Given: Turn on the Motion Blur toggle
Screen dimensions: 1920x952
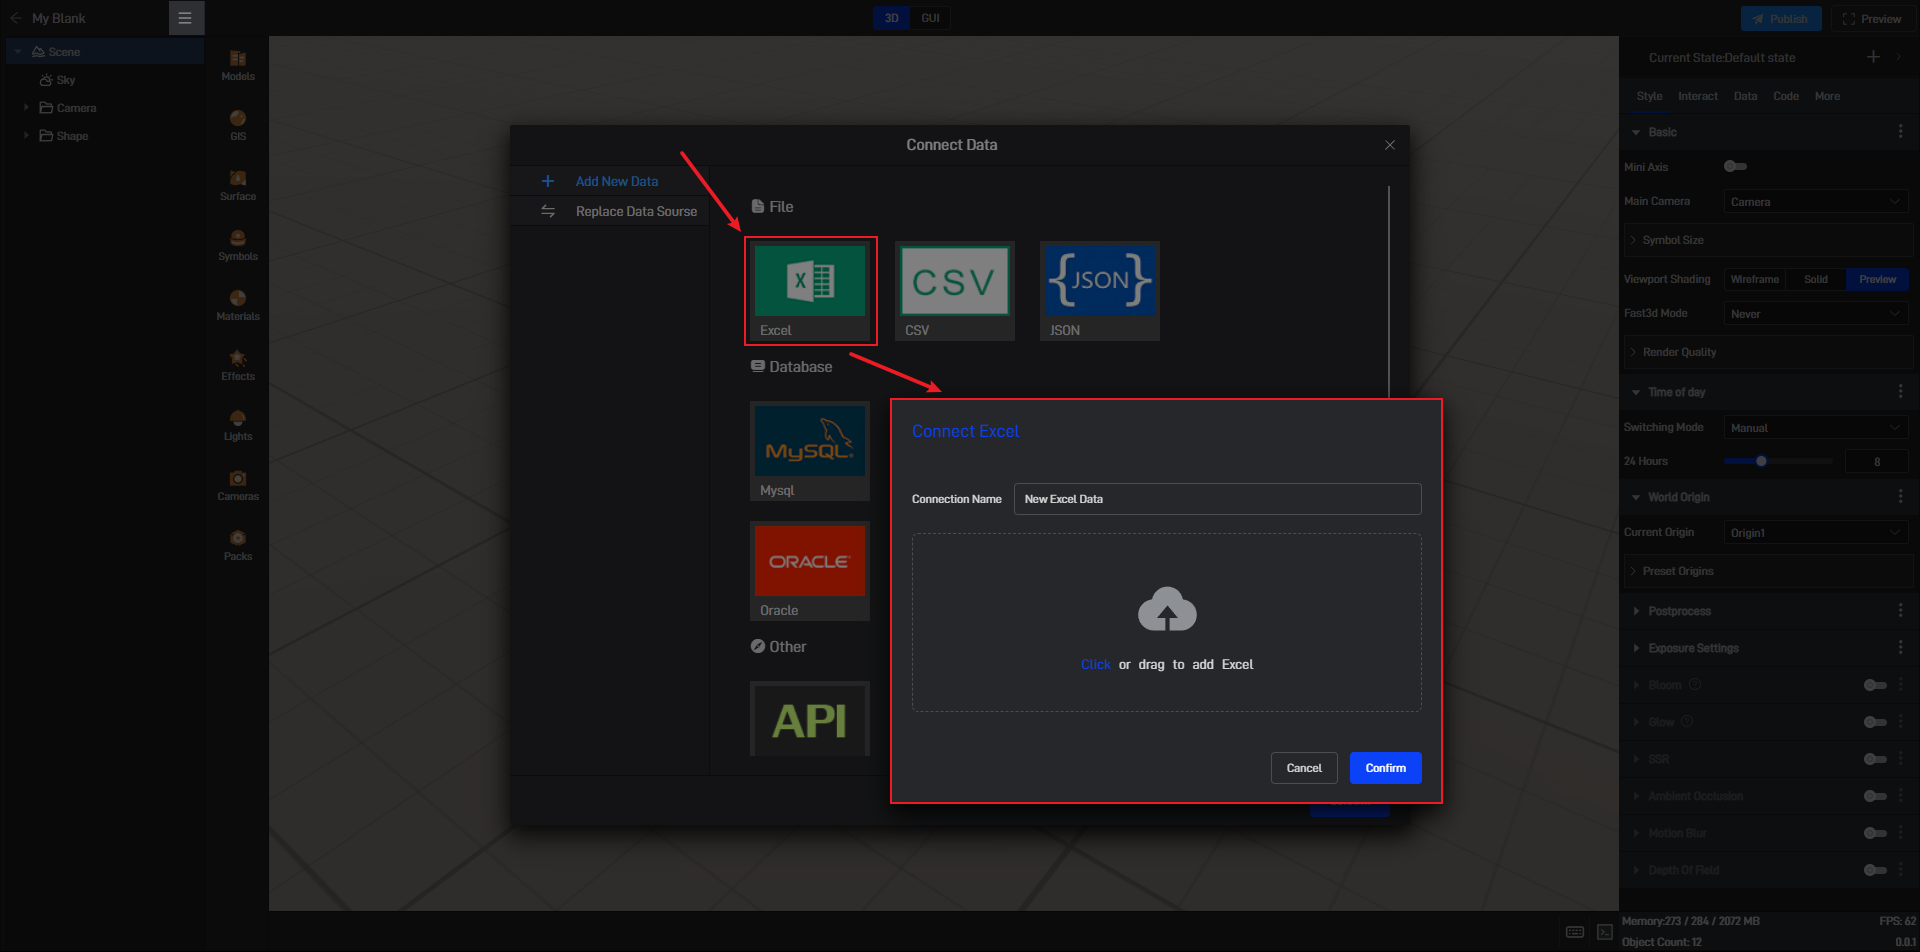Looking at the screenshot, I should (x=1875, y=833).
